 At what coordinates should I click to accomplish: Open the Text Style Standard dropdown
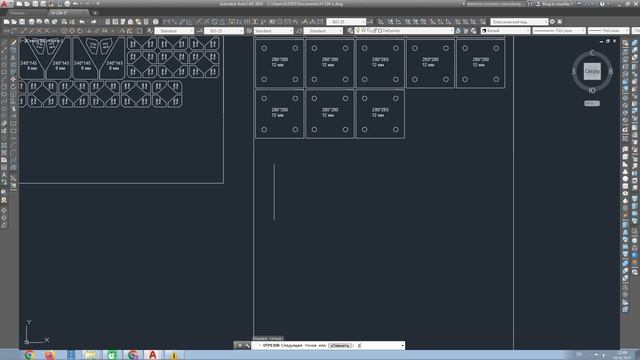tap(174, 31)
